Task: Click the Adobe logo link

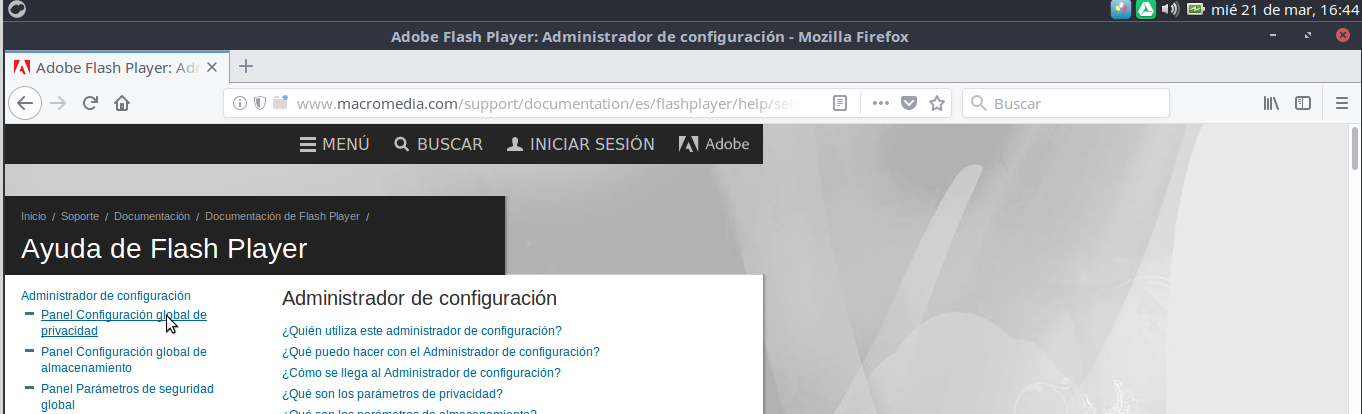Action: click(x=714, y=144)
